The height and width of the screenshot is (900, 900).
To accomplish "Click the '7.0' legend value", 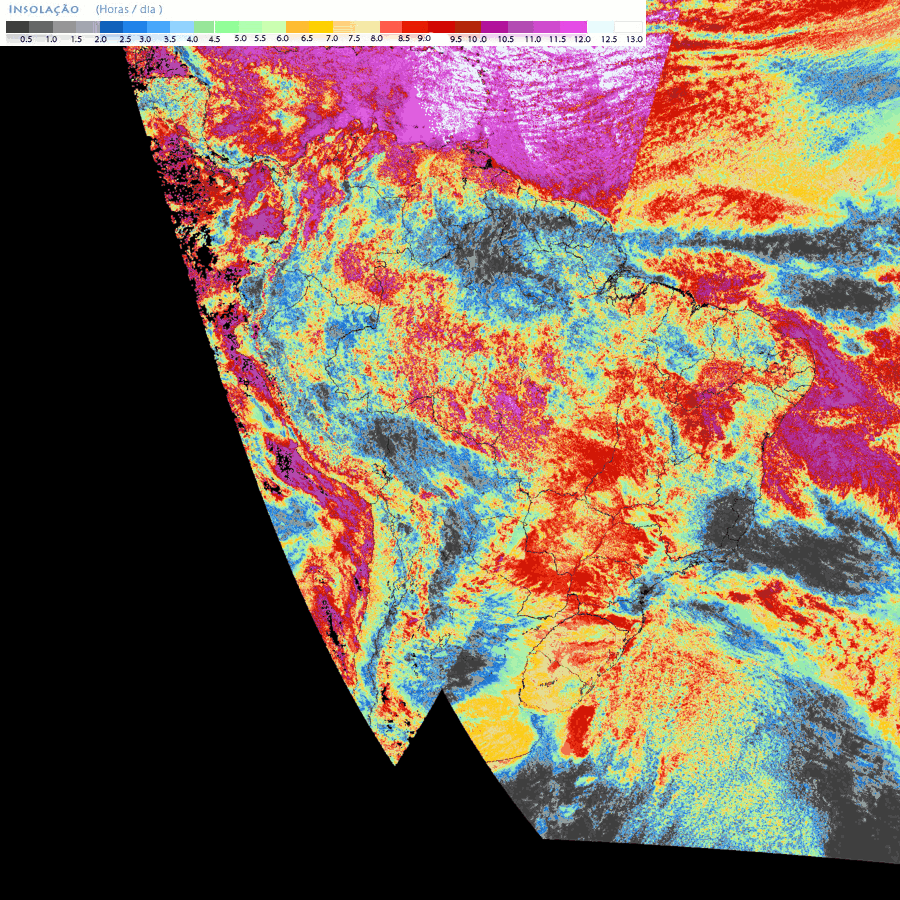I will 332,38.
